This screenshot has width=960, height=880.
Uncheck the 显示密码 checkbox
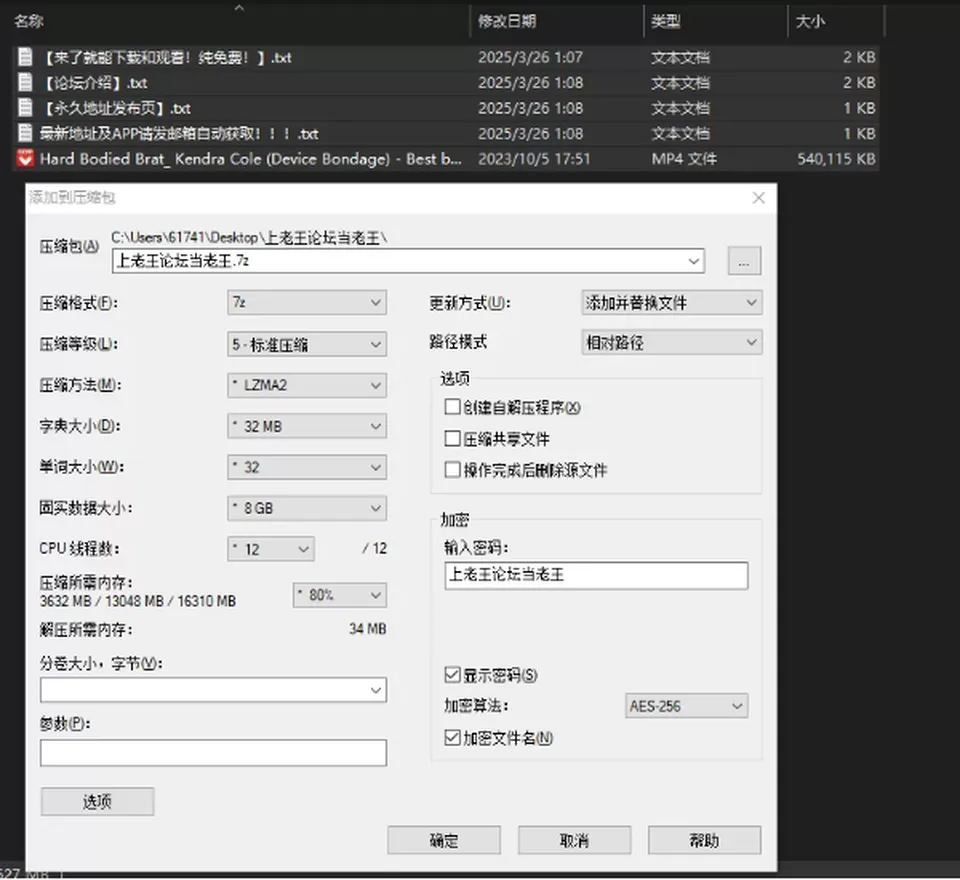(452, 675)
